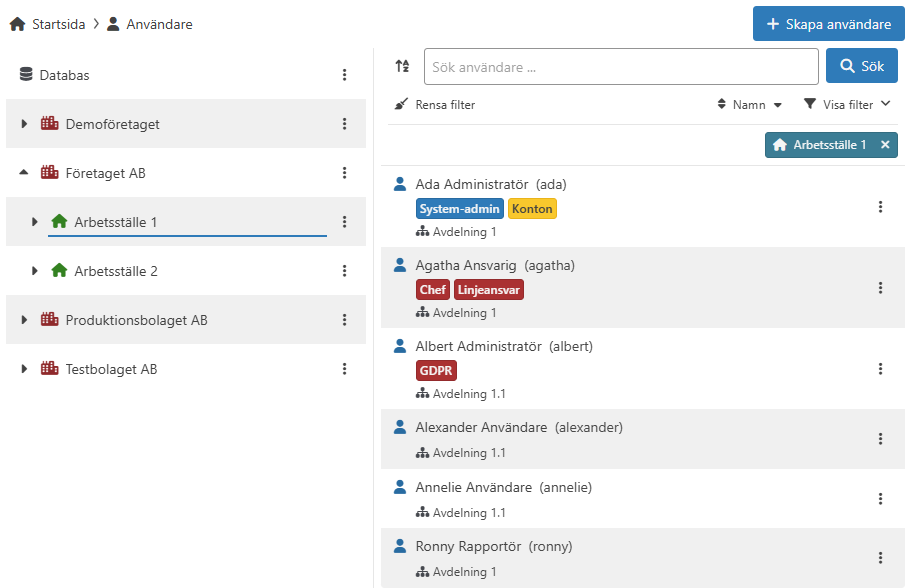The height and width of the screenshot is (588, 918).
Task: Open Produktionsbolaget AB options menu
Action: coord(344,320)
